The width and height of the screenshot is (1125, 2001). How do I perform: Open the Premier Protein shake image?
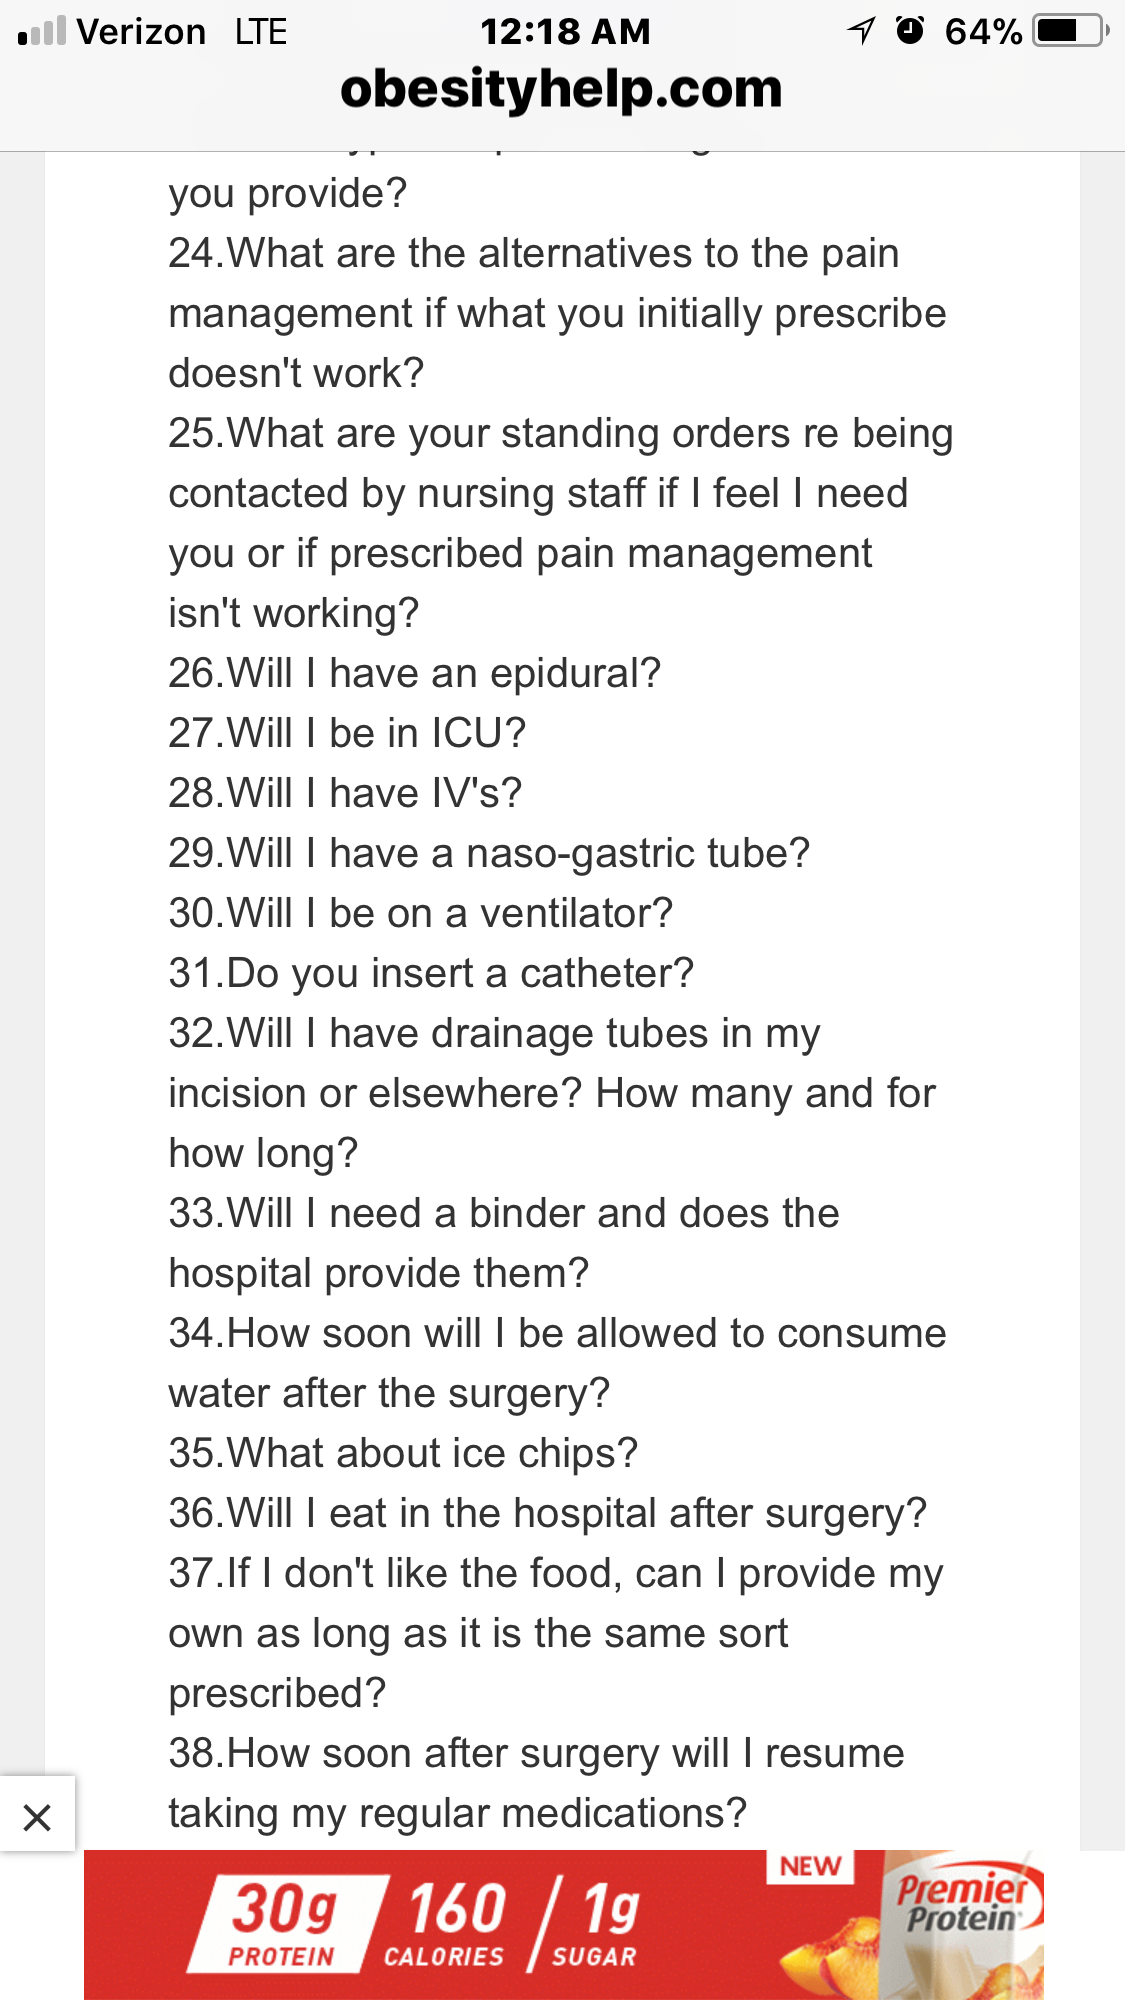pos(962,1926)
